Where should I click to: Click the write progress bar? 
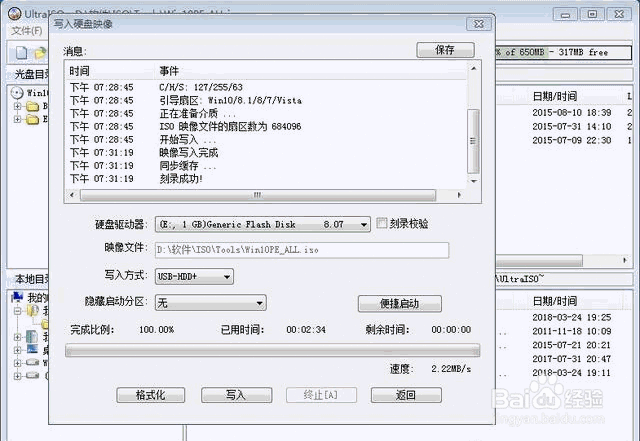tap(272, 350)
